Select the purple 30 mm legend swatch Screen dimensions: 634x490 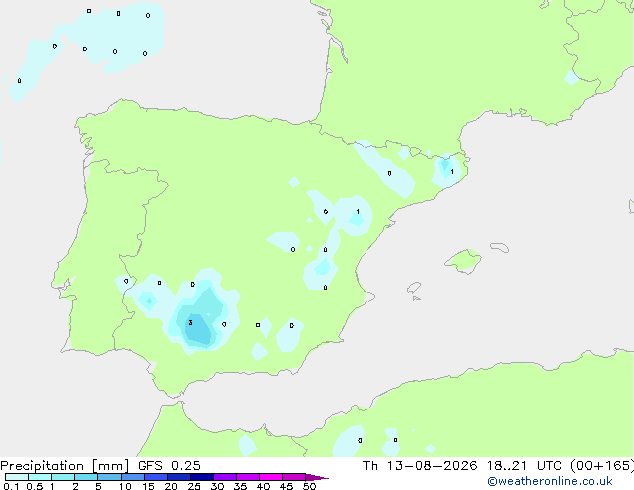[x=225, y=477]
